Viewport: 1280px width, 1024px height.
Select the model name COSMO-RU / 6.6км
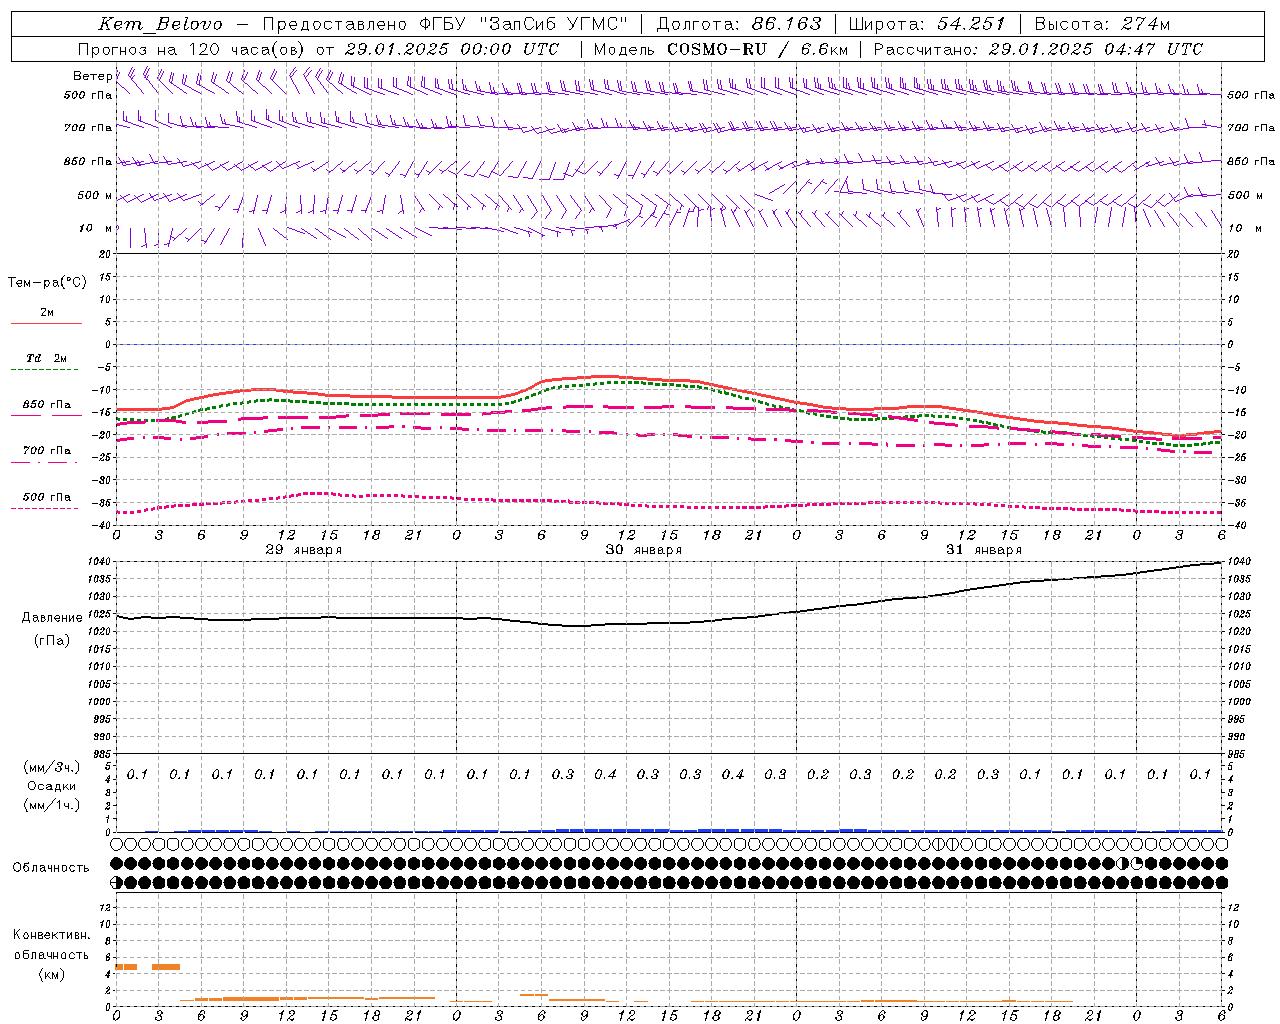coord(757,49)
